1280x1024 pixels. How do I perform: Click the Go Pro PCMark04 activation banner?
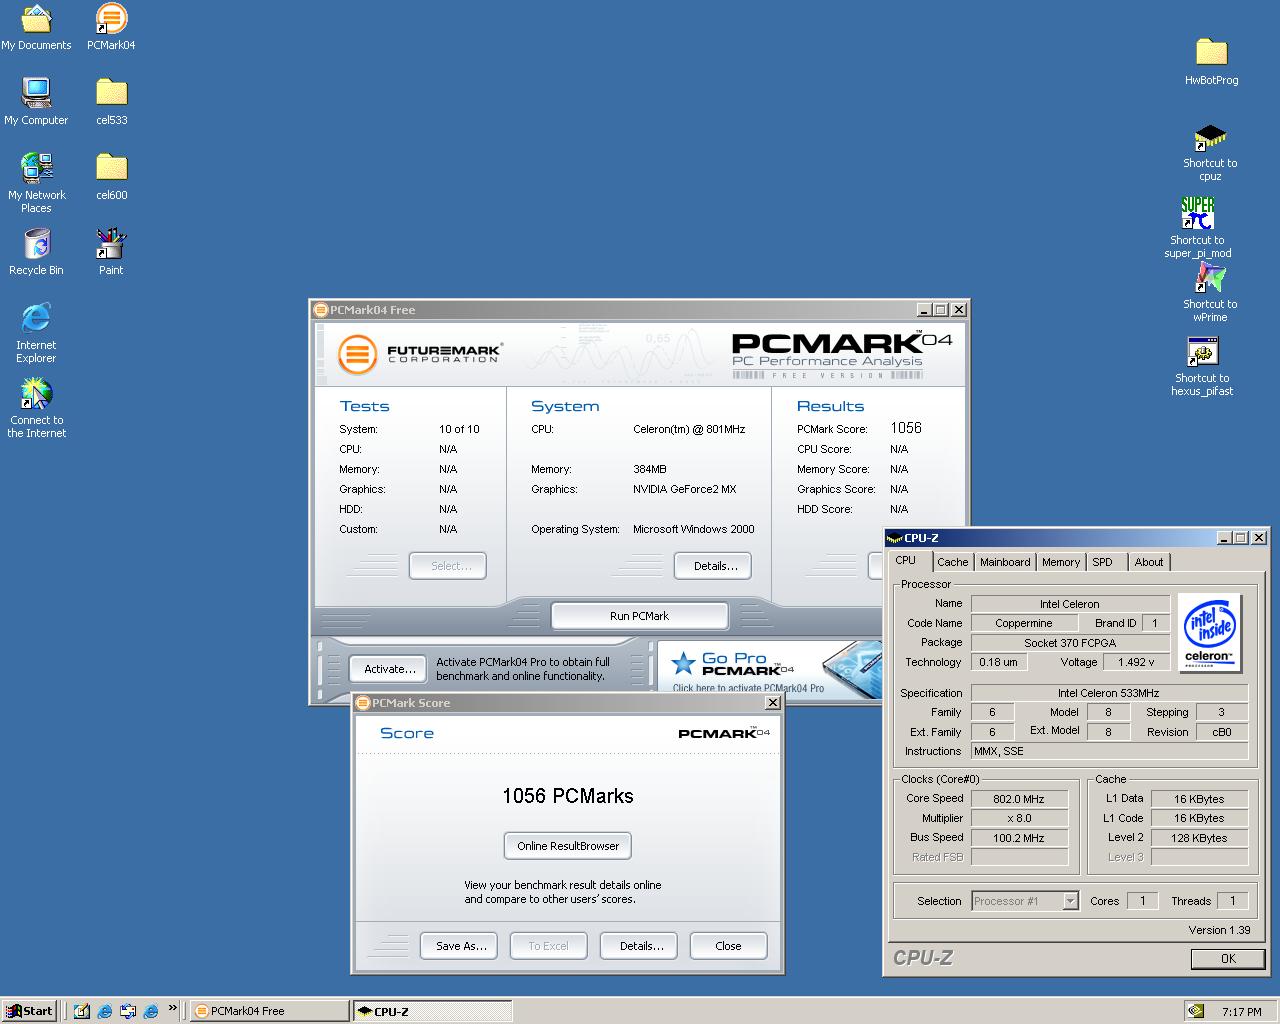[770, 669]
